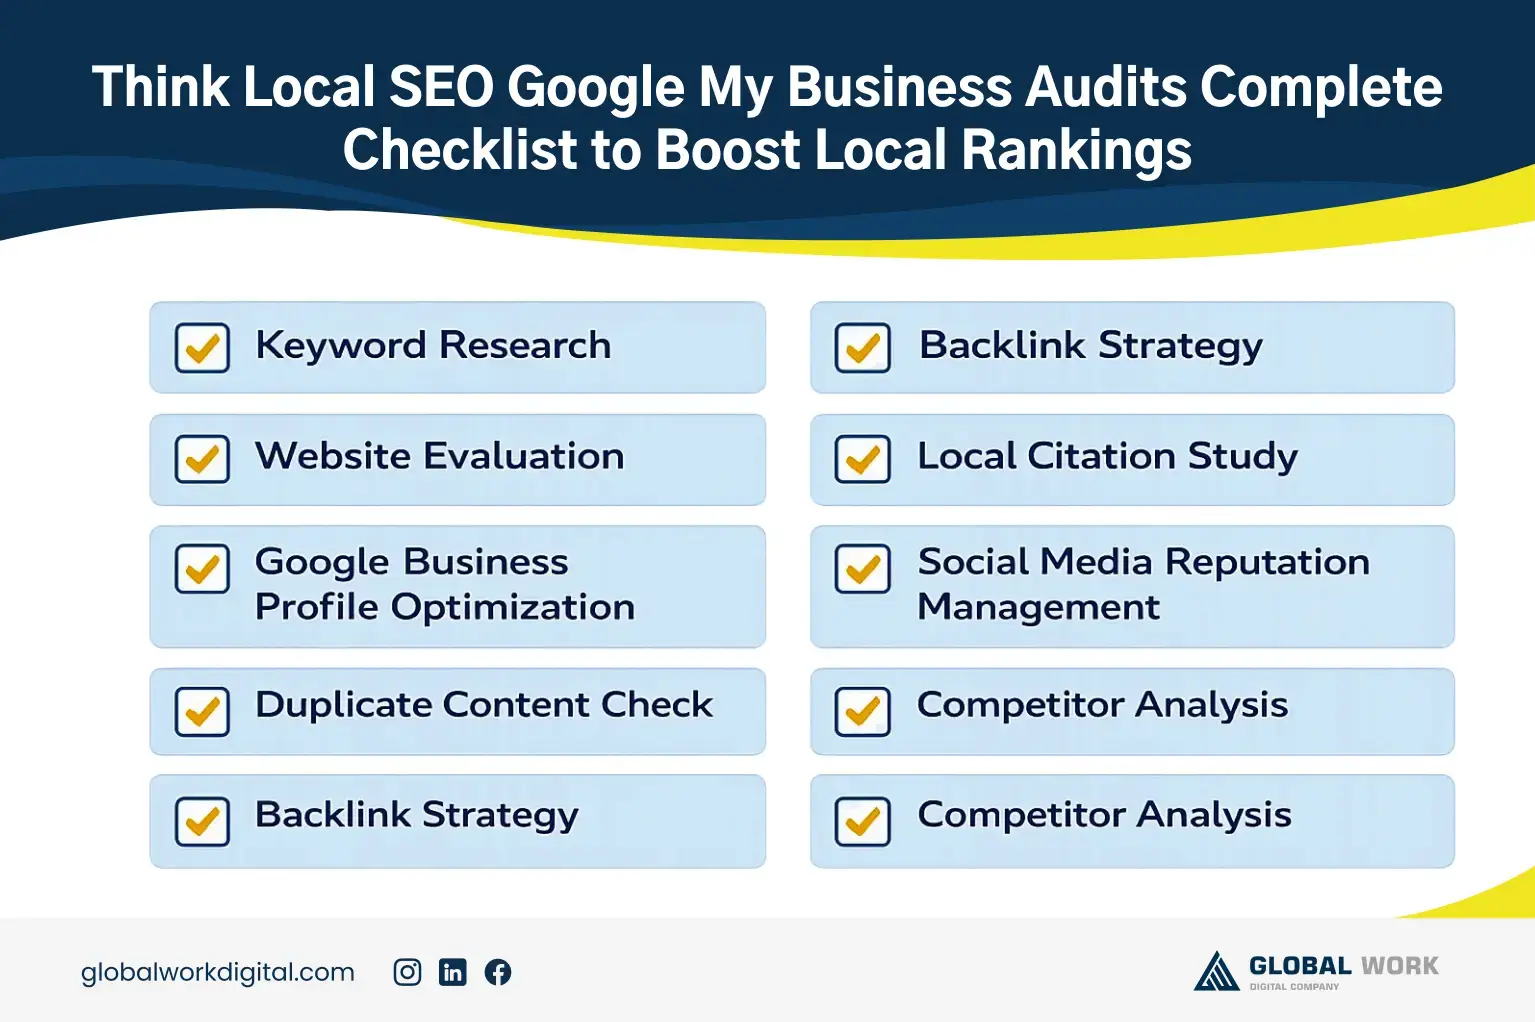The height and width of the screenshot is (1022, 1535).
Task: Click the 'Keyword Research' label text
Action: [x=433, y=345]
